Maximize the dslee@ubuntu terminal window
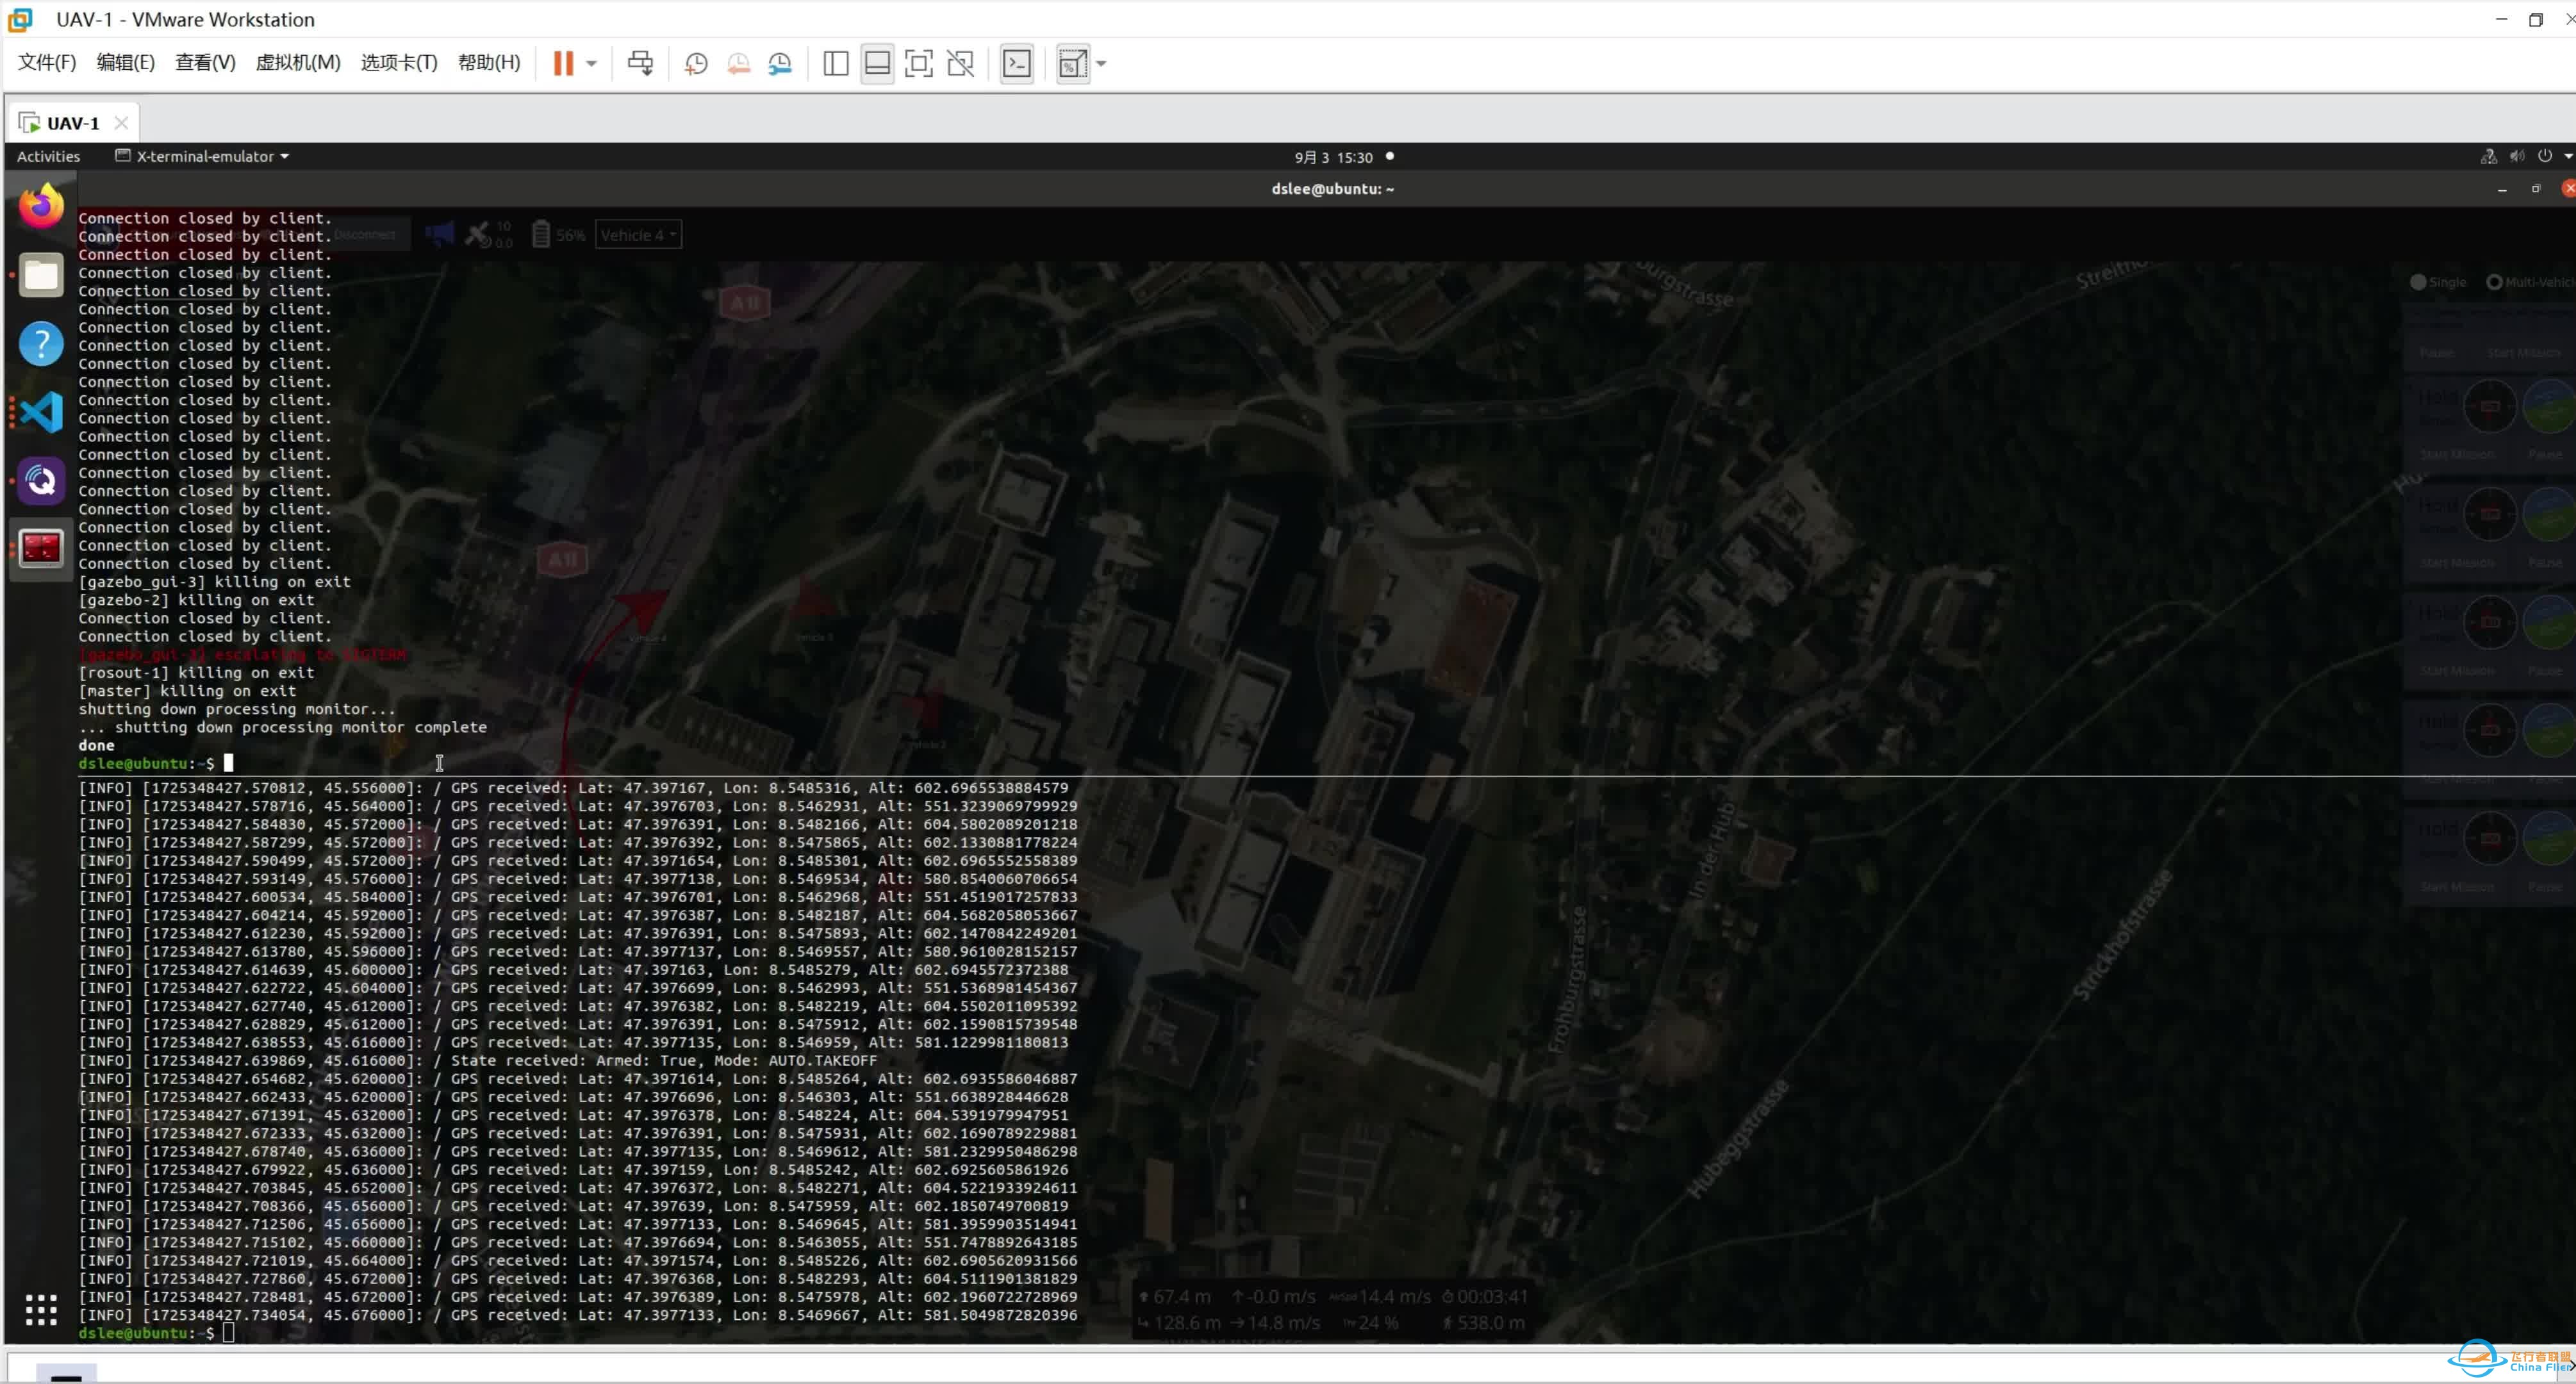Viewport: 2576px width, 1384px height. click(2536, 189)
